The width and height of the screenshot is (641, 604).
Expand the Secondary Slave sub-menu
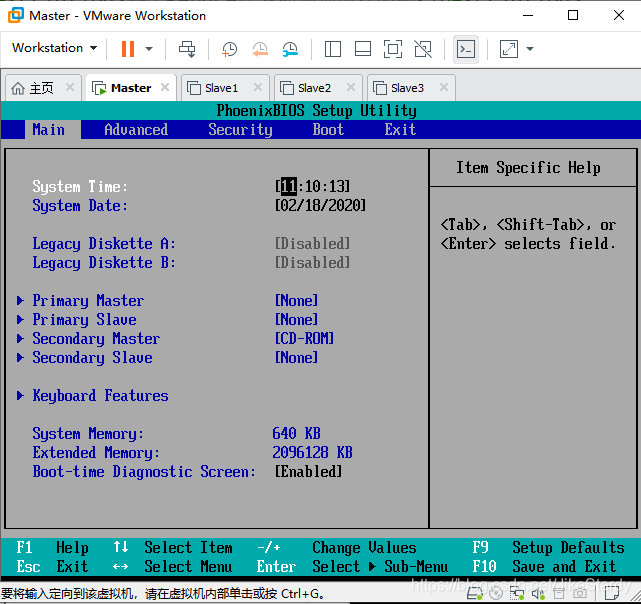[x=85, y=358]
